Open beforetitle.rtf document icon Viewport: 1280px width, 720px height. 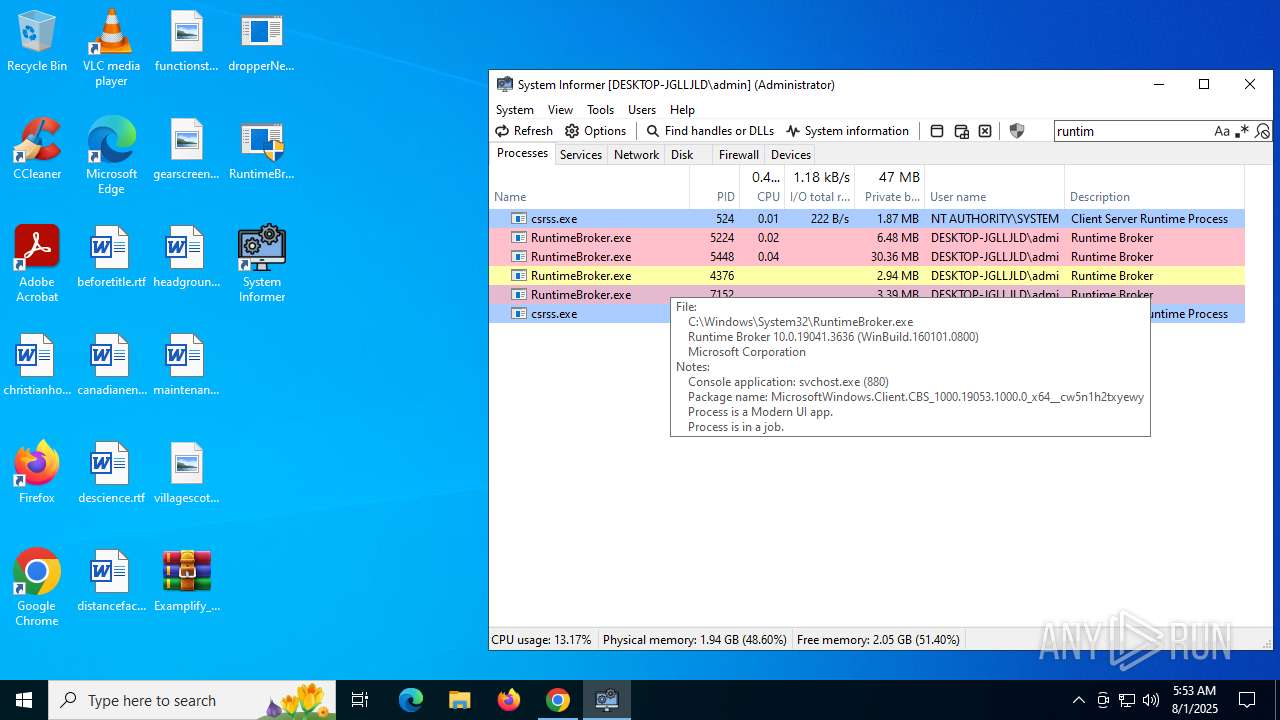[x=111, y=257]
